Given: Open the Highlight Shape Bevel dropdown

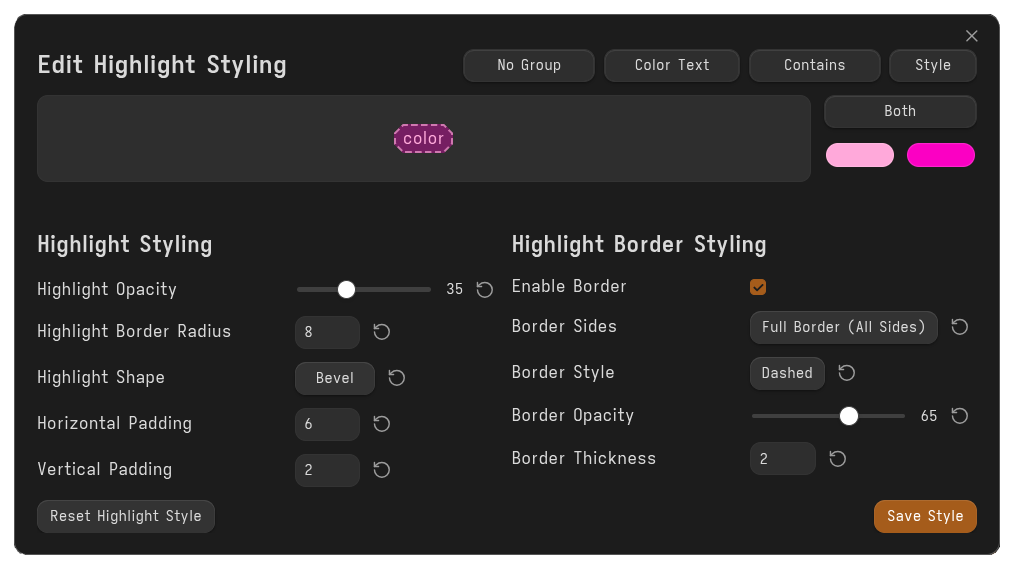Looking at the screenshot, I should point(335,378).
